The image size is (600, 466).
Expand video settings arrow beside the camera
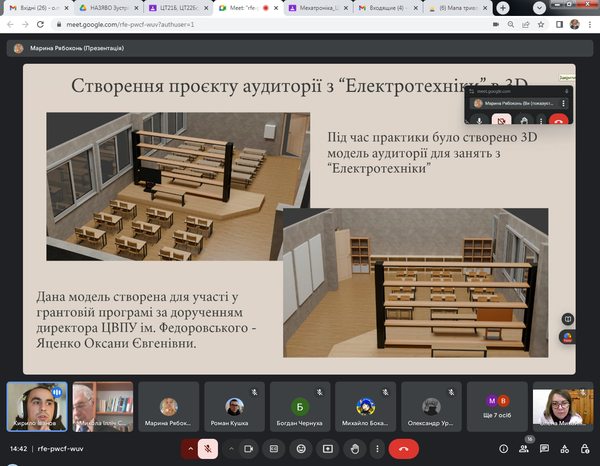(x=229, y=449)
